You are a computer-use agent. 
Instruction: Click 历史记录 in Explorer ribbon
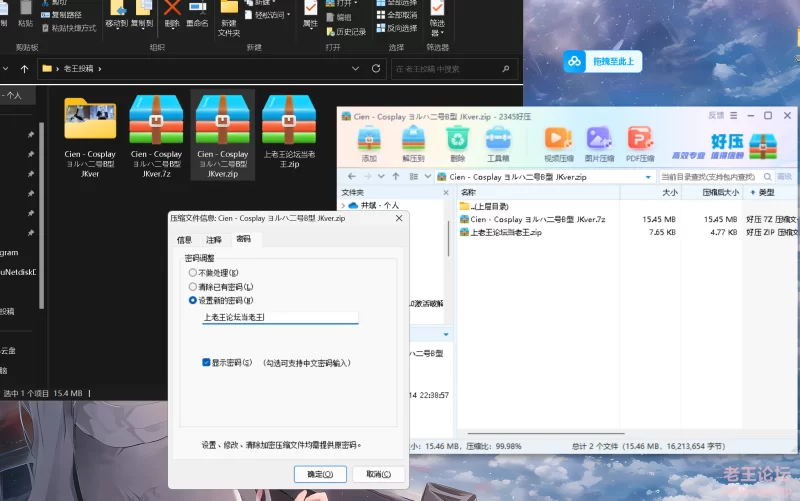346,32
